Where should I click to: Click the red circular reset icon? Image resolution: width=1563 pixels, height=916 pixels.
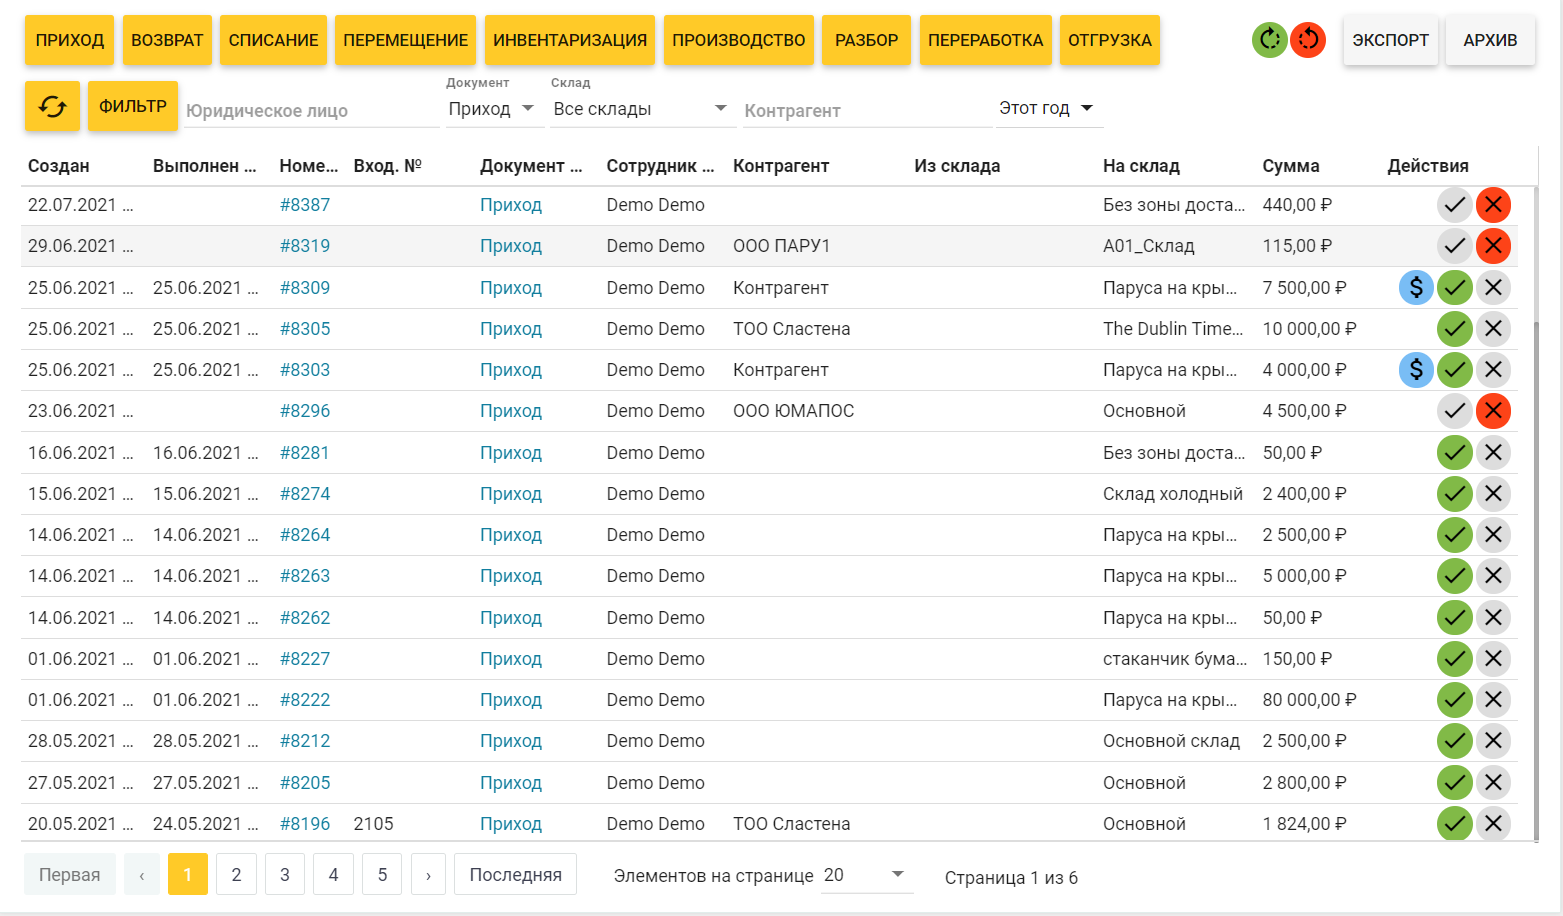coord(1307,40)
